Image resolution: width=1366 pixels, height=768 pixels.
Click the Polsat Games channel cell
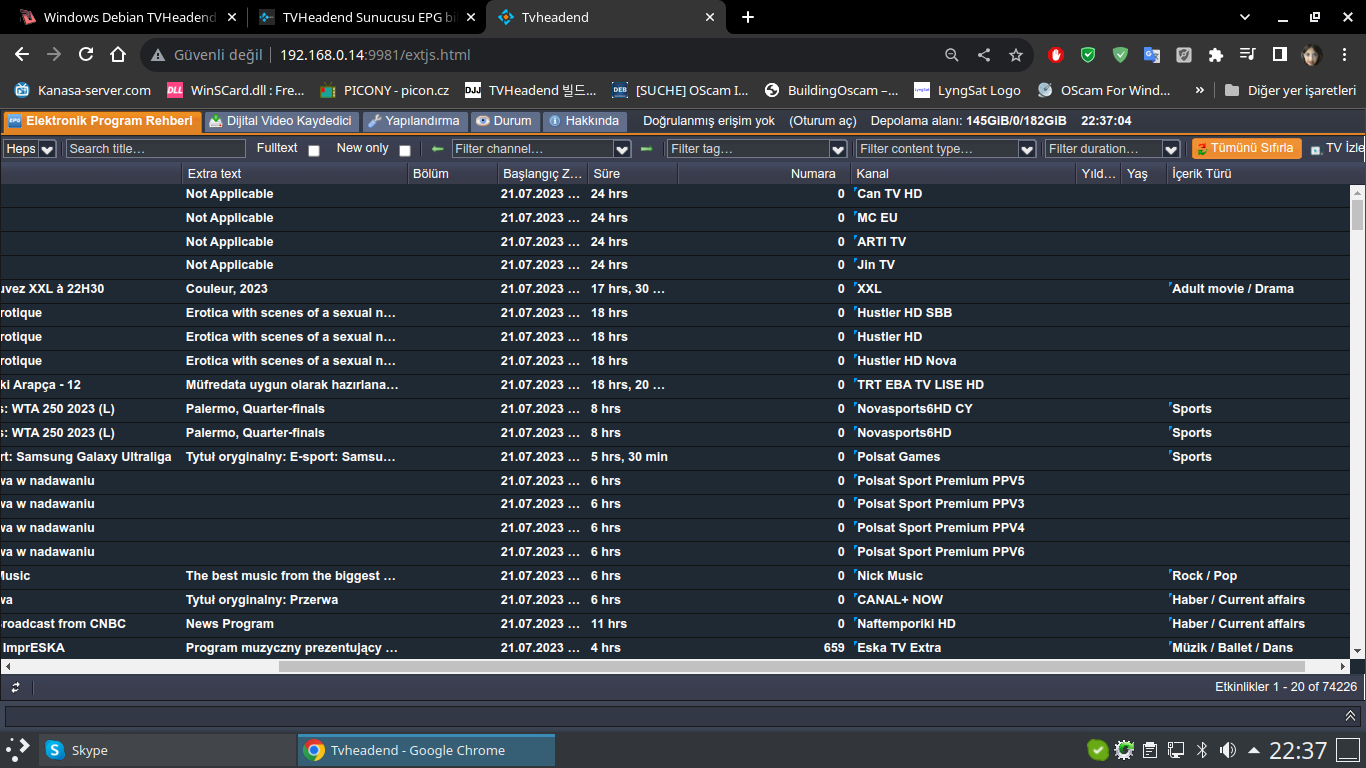coord(964,457)
